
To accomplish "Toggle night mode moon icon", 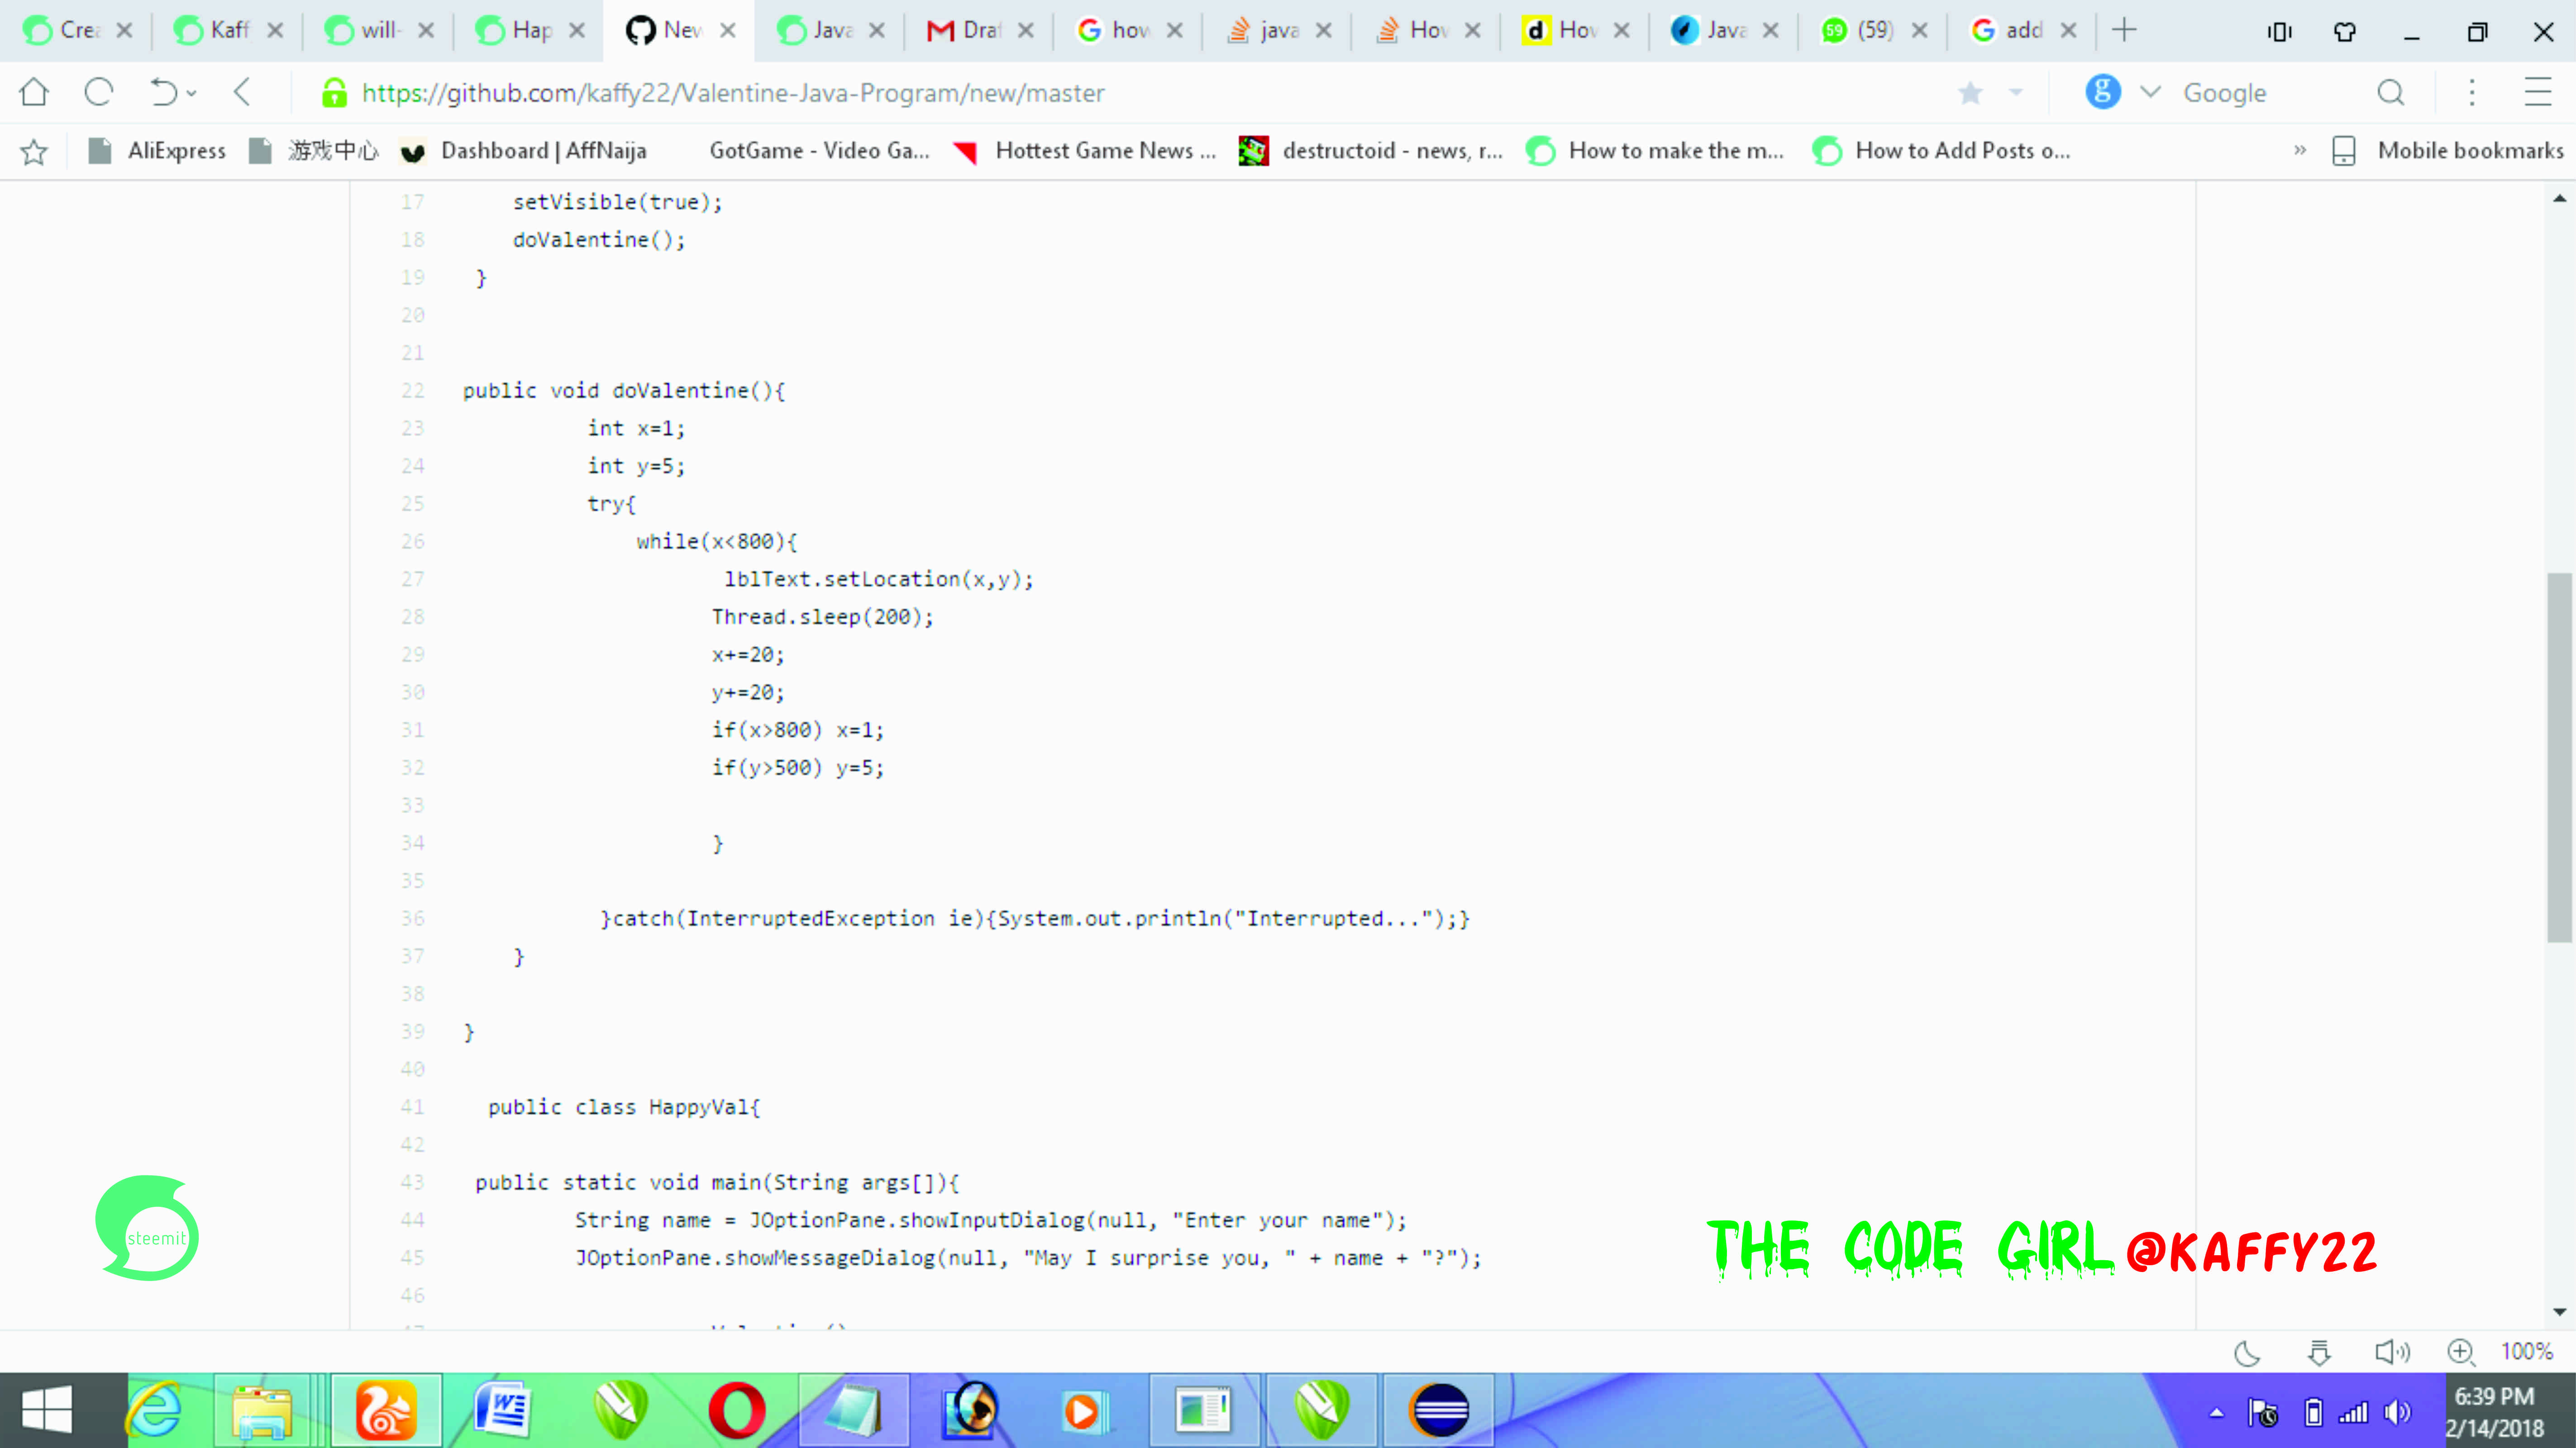I will [x=2247, y=1353].
